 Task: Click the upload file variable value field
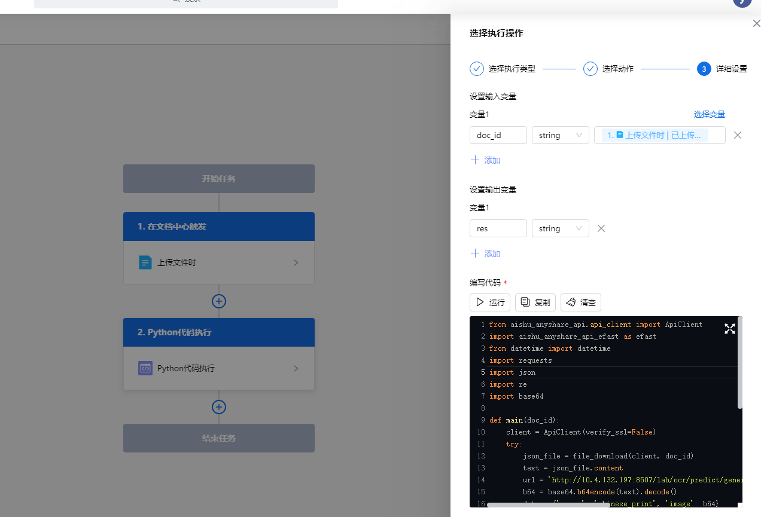[x=660, y=135]
